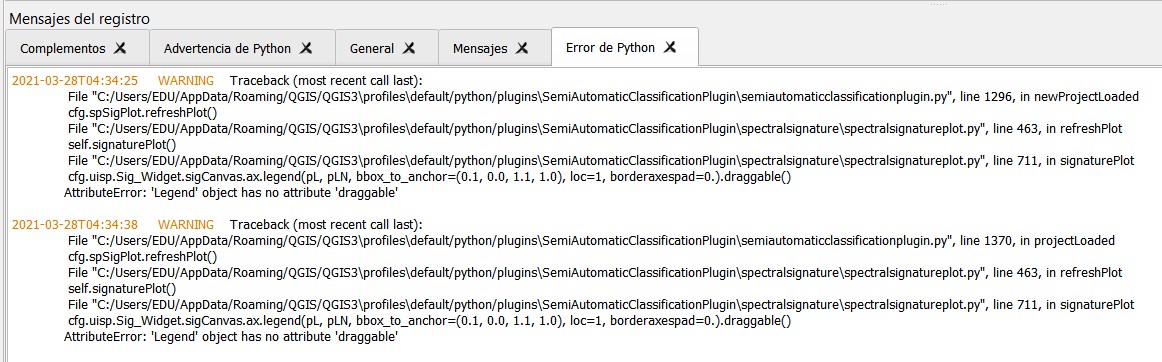1162x362 pixels.
Task: Click the last AttributeError 'draggable' message line
Action: (x=231, y=336)
